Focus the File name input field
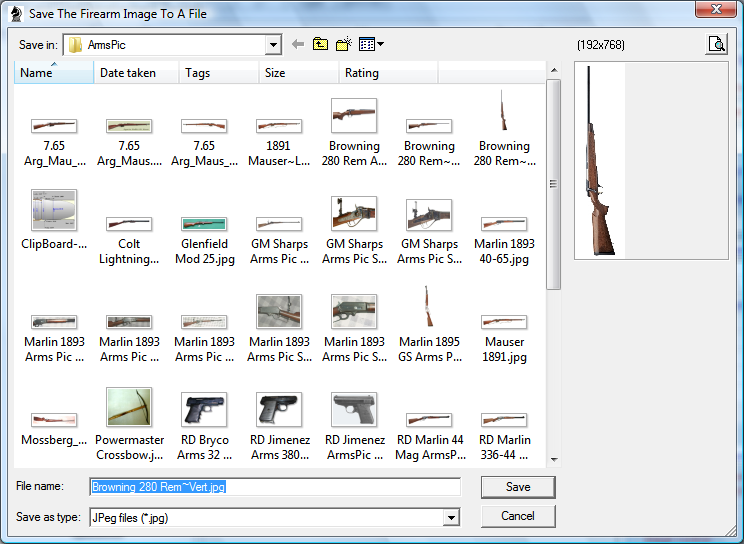The height and width of the screenshot is (544, 744). click(x=275, y=487)
